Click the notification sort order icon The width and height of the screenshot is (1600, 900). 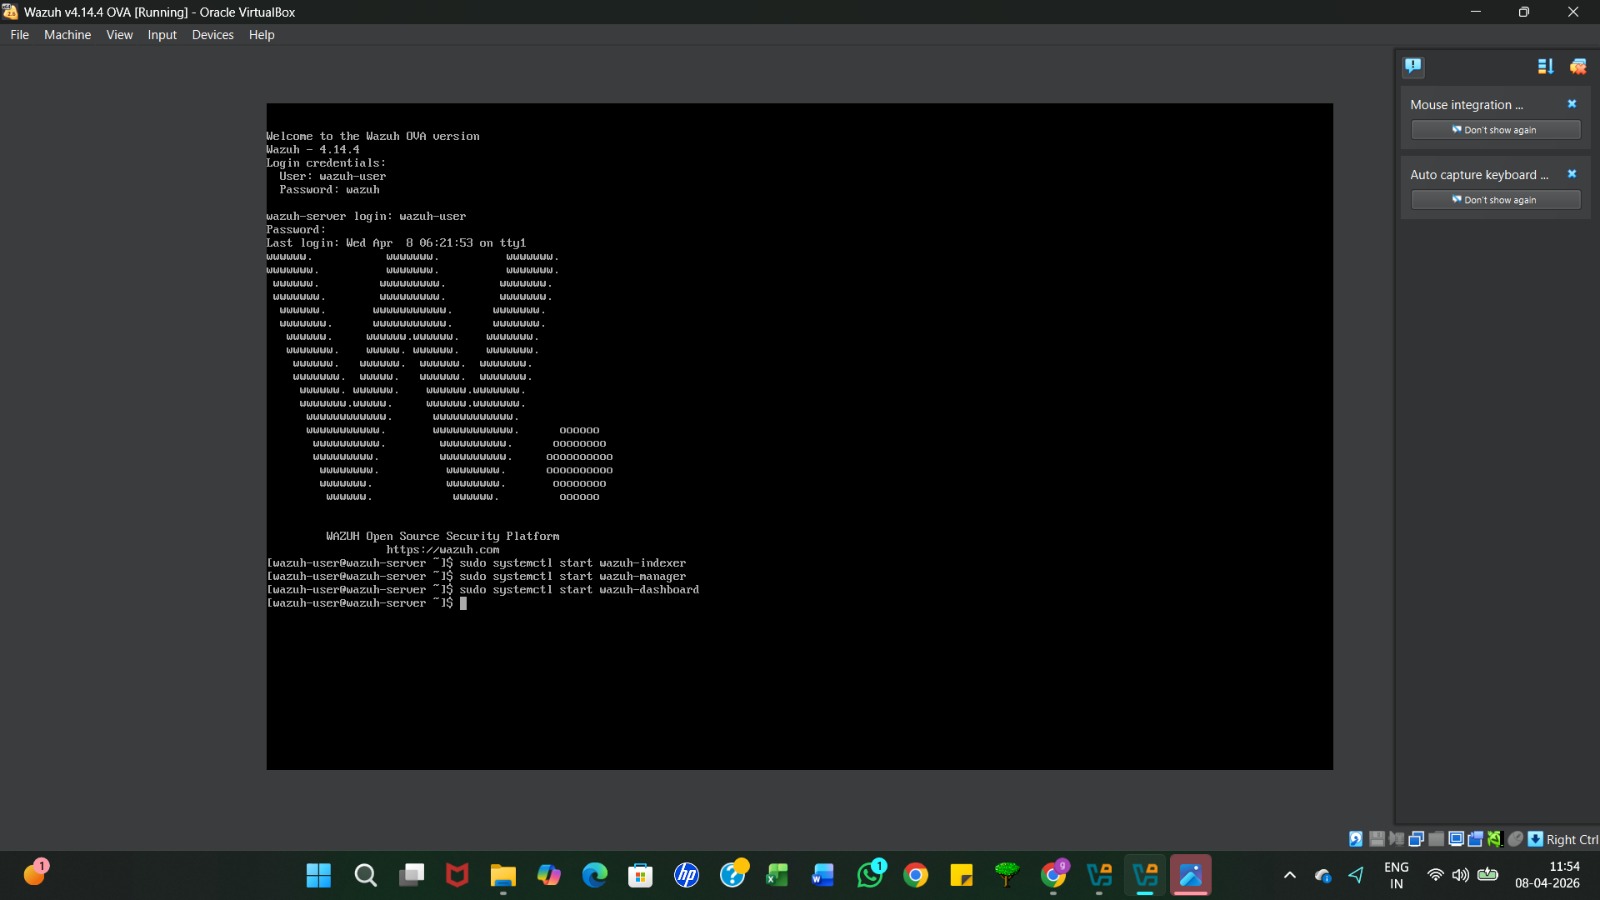1545,66
